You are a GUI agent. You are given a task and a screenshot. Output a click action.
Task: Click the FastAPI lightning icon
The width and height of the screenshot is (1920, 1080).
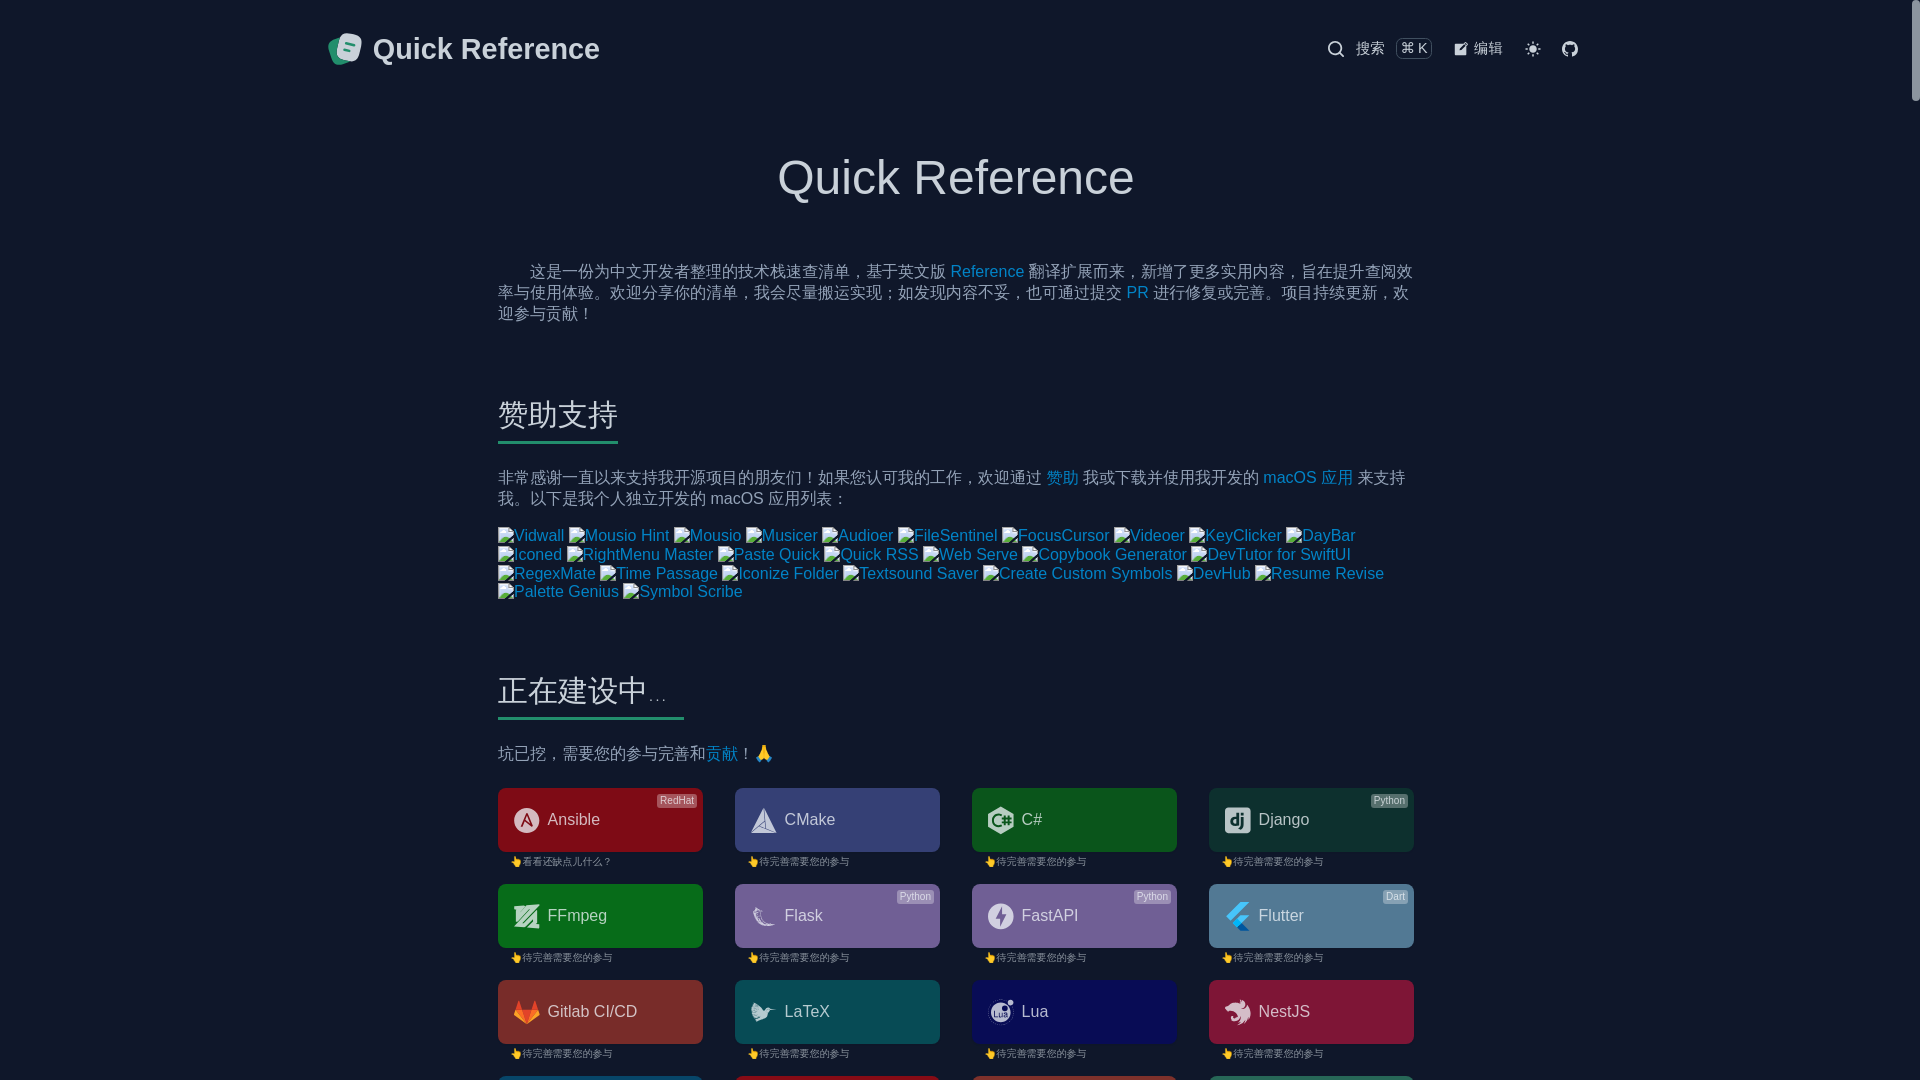coord(1001,917)
